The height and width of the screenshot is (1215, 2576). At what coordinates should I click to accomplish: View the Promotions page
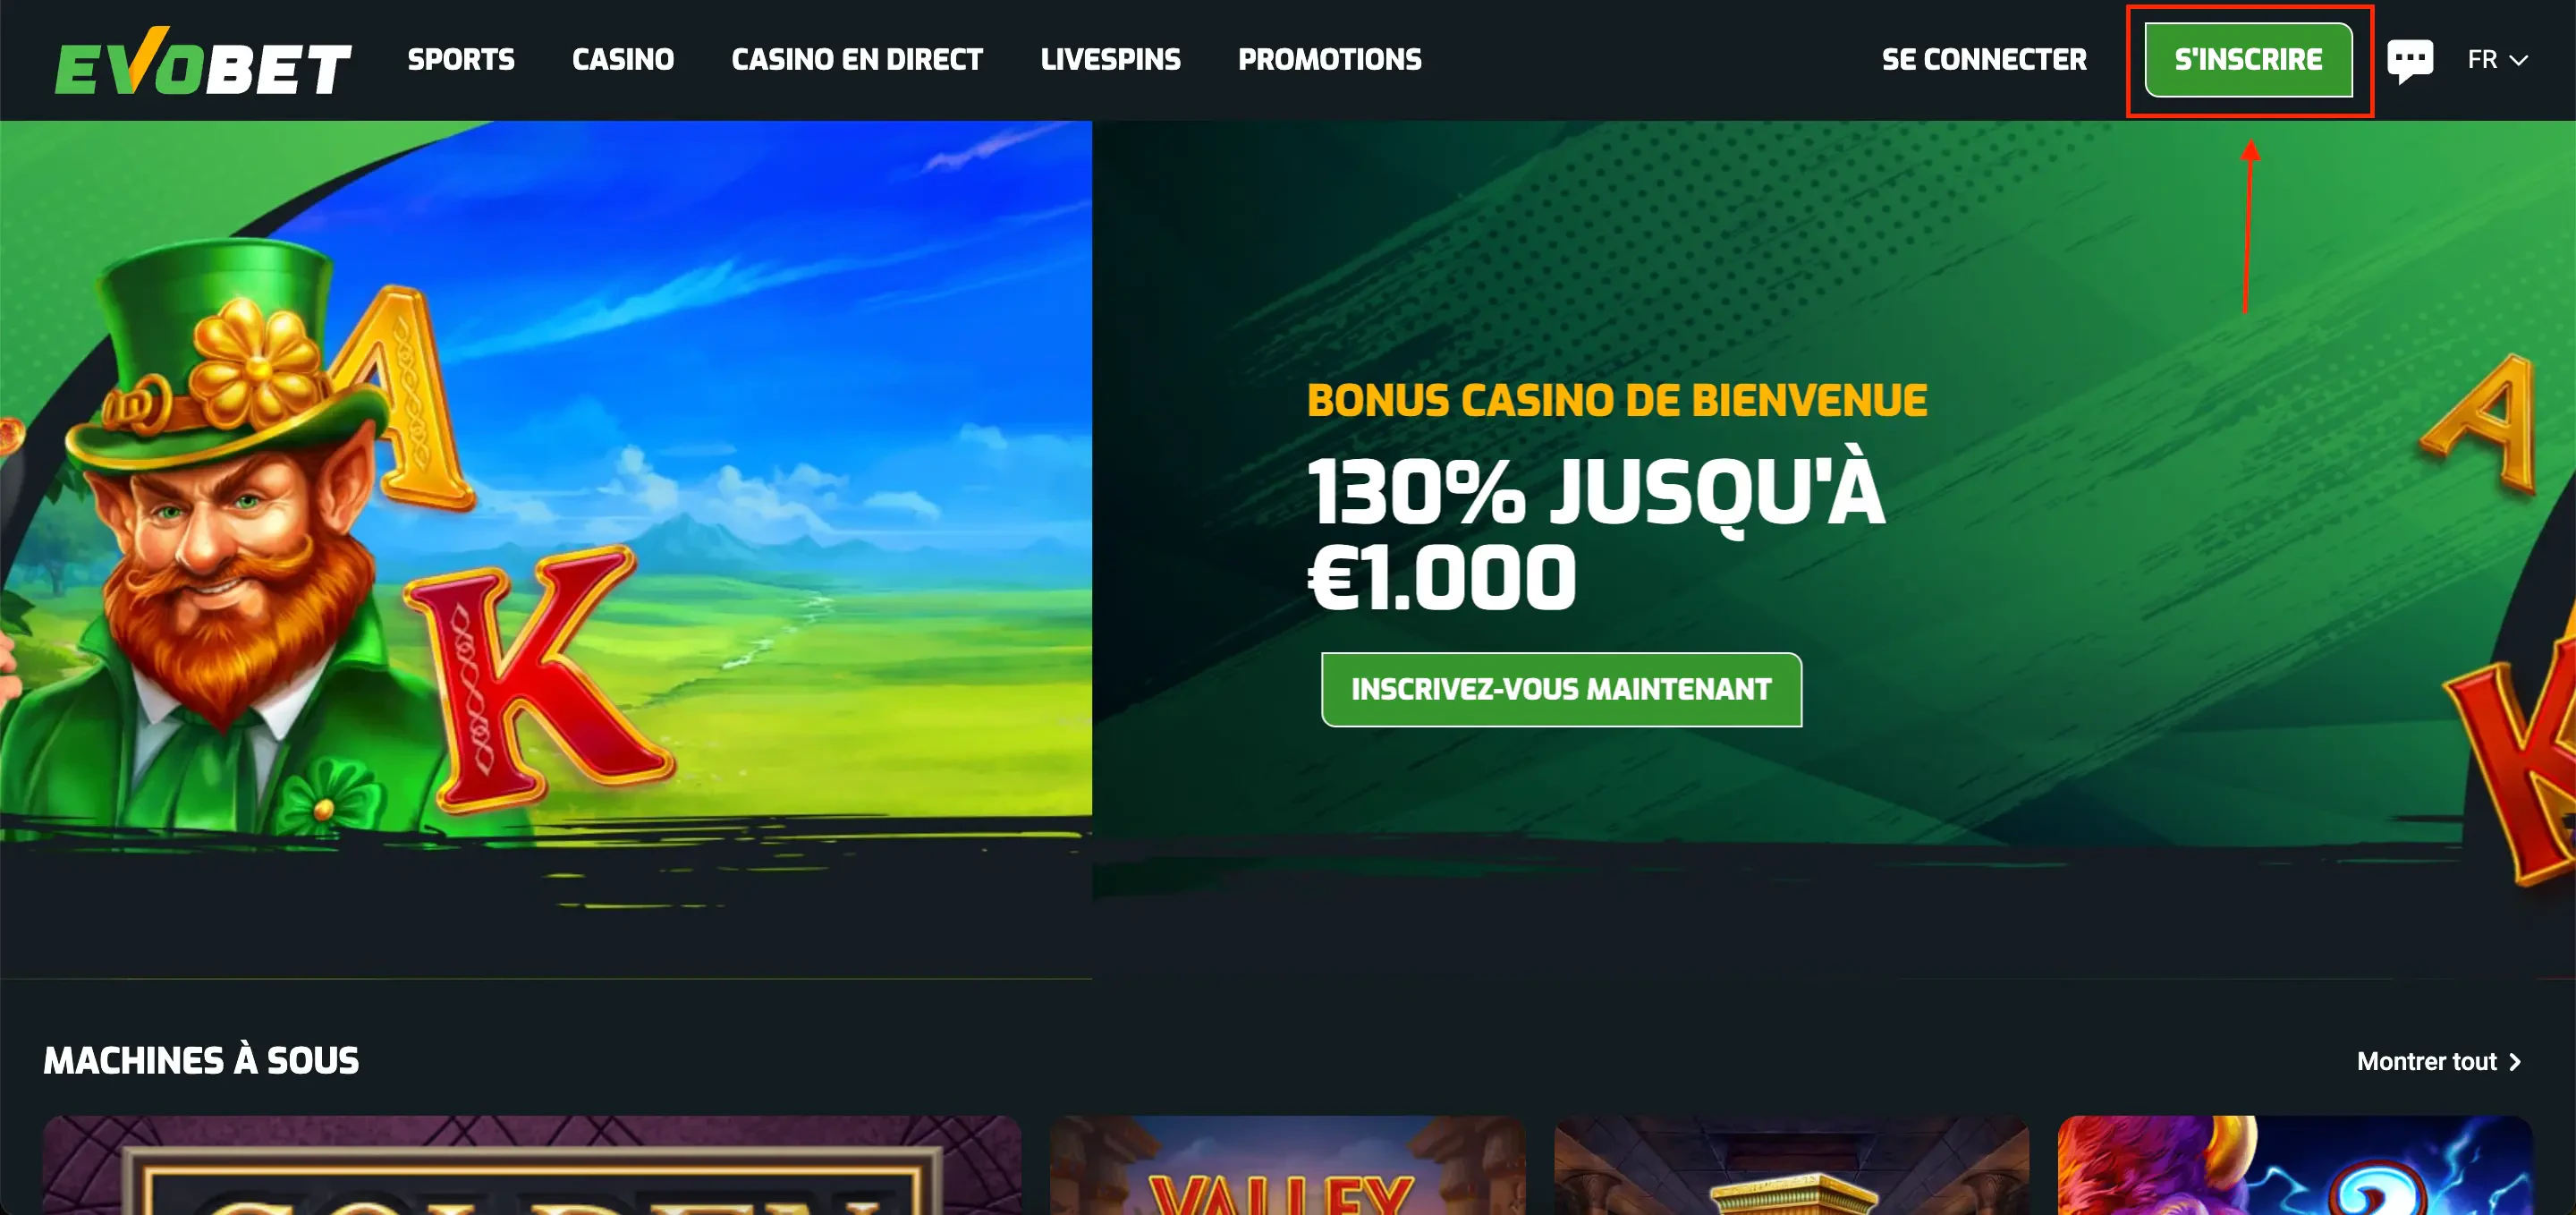[x=1330, y=60]
